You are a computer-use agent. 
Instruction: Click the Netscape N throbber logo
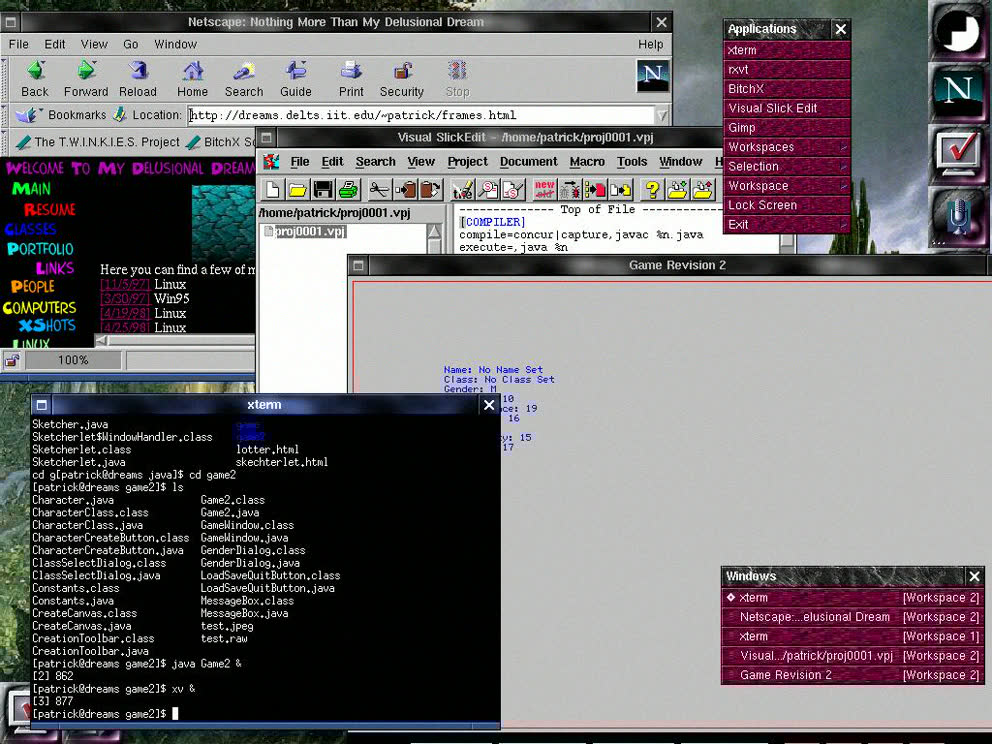[652, 75]
